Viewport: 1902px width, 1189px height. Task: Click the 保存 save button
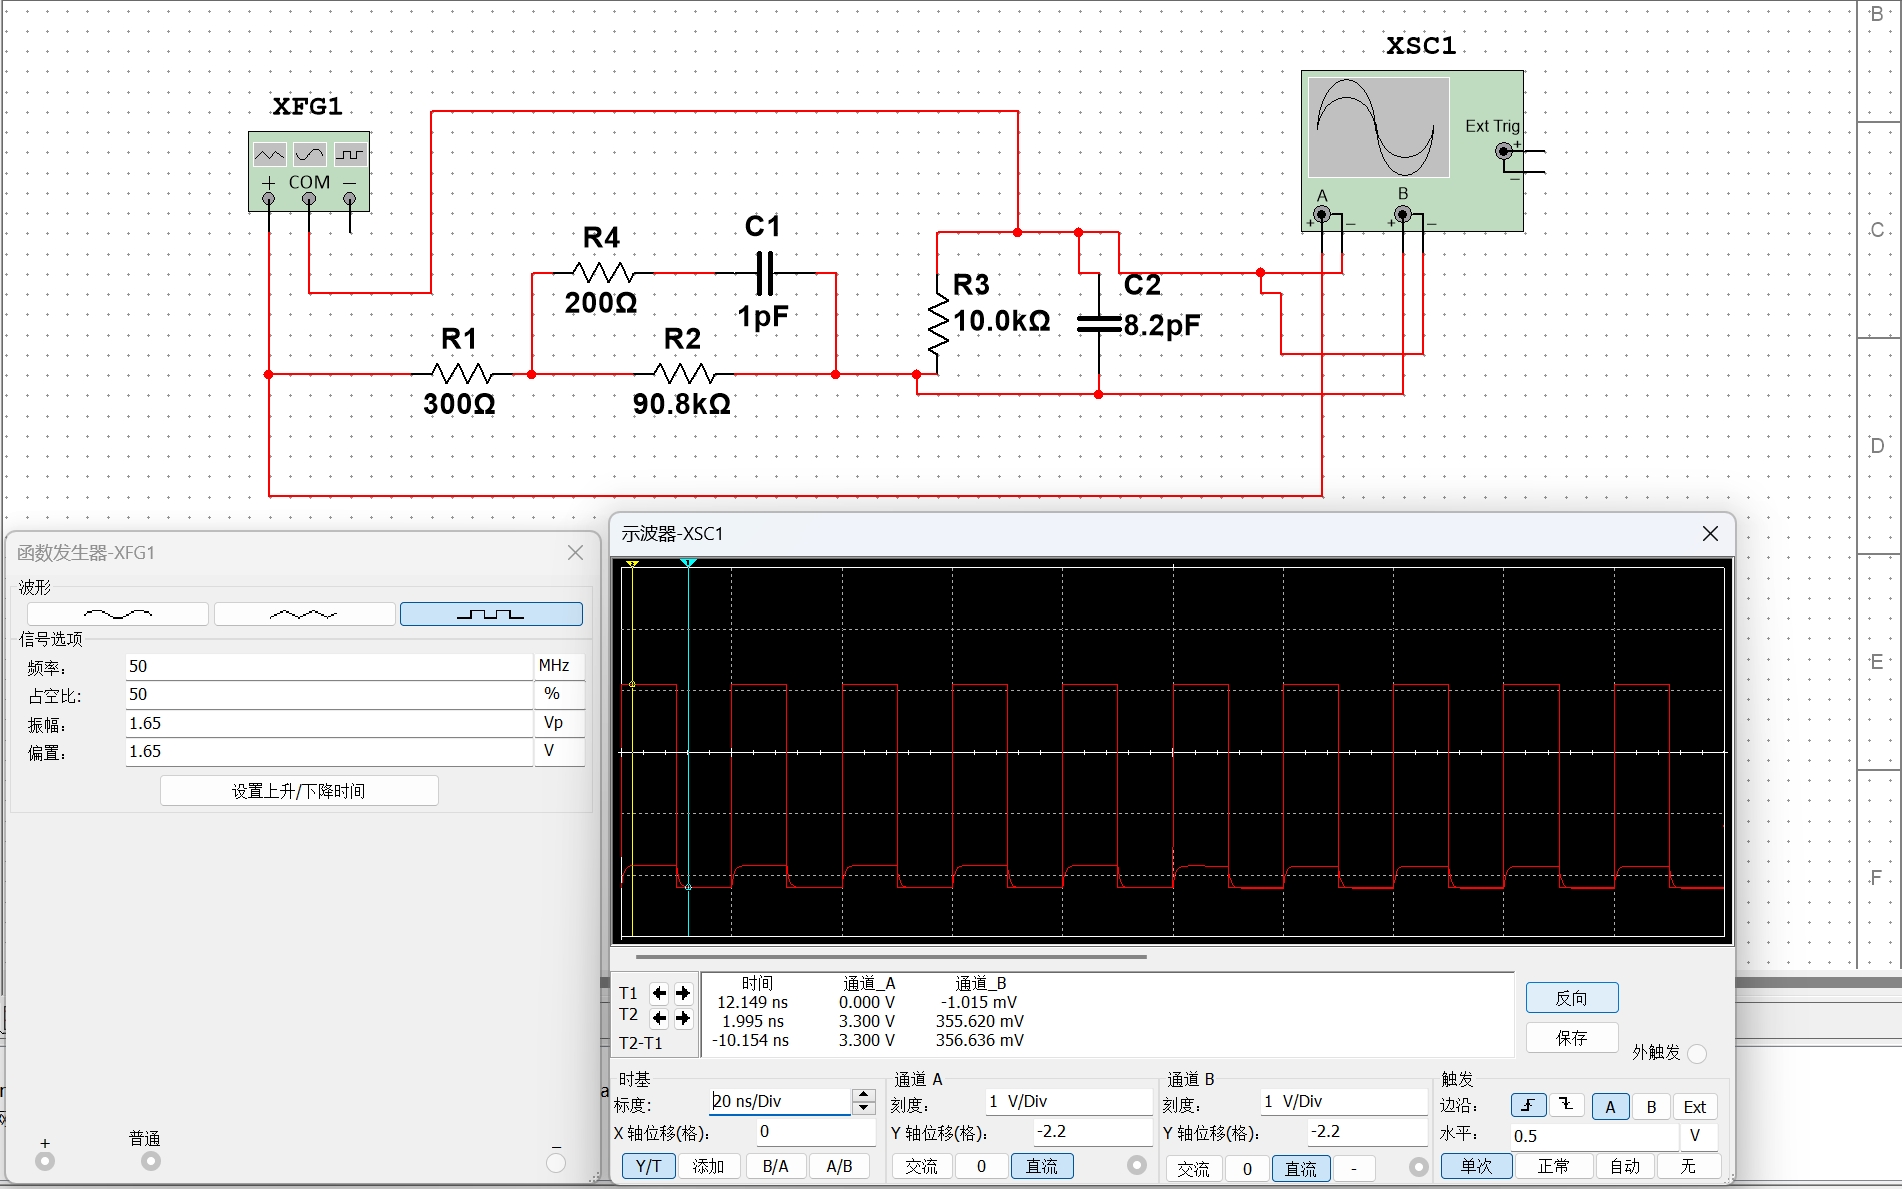1572,1038
